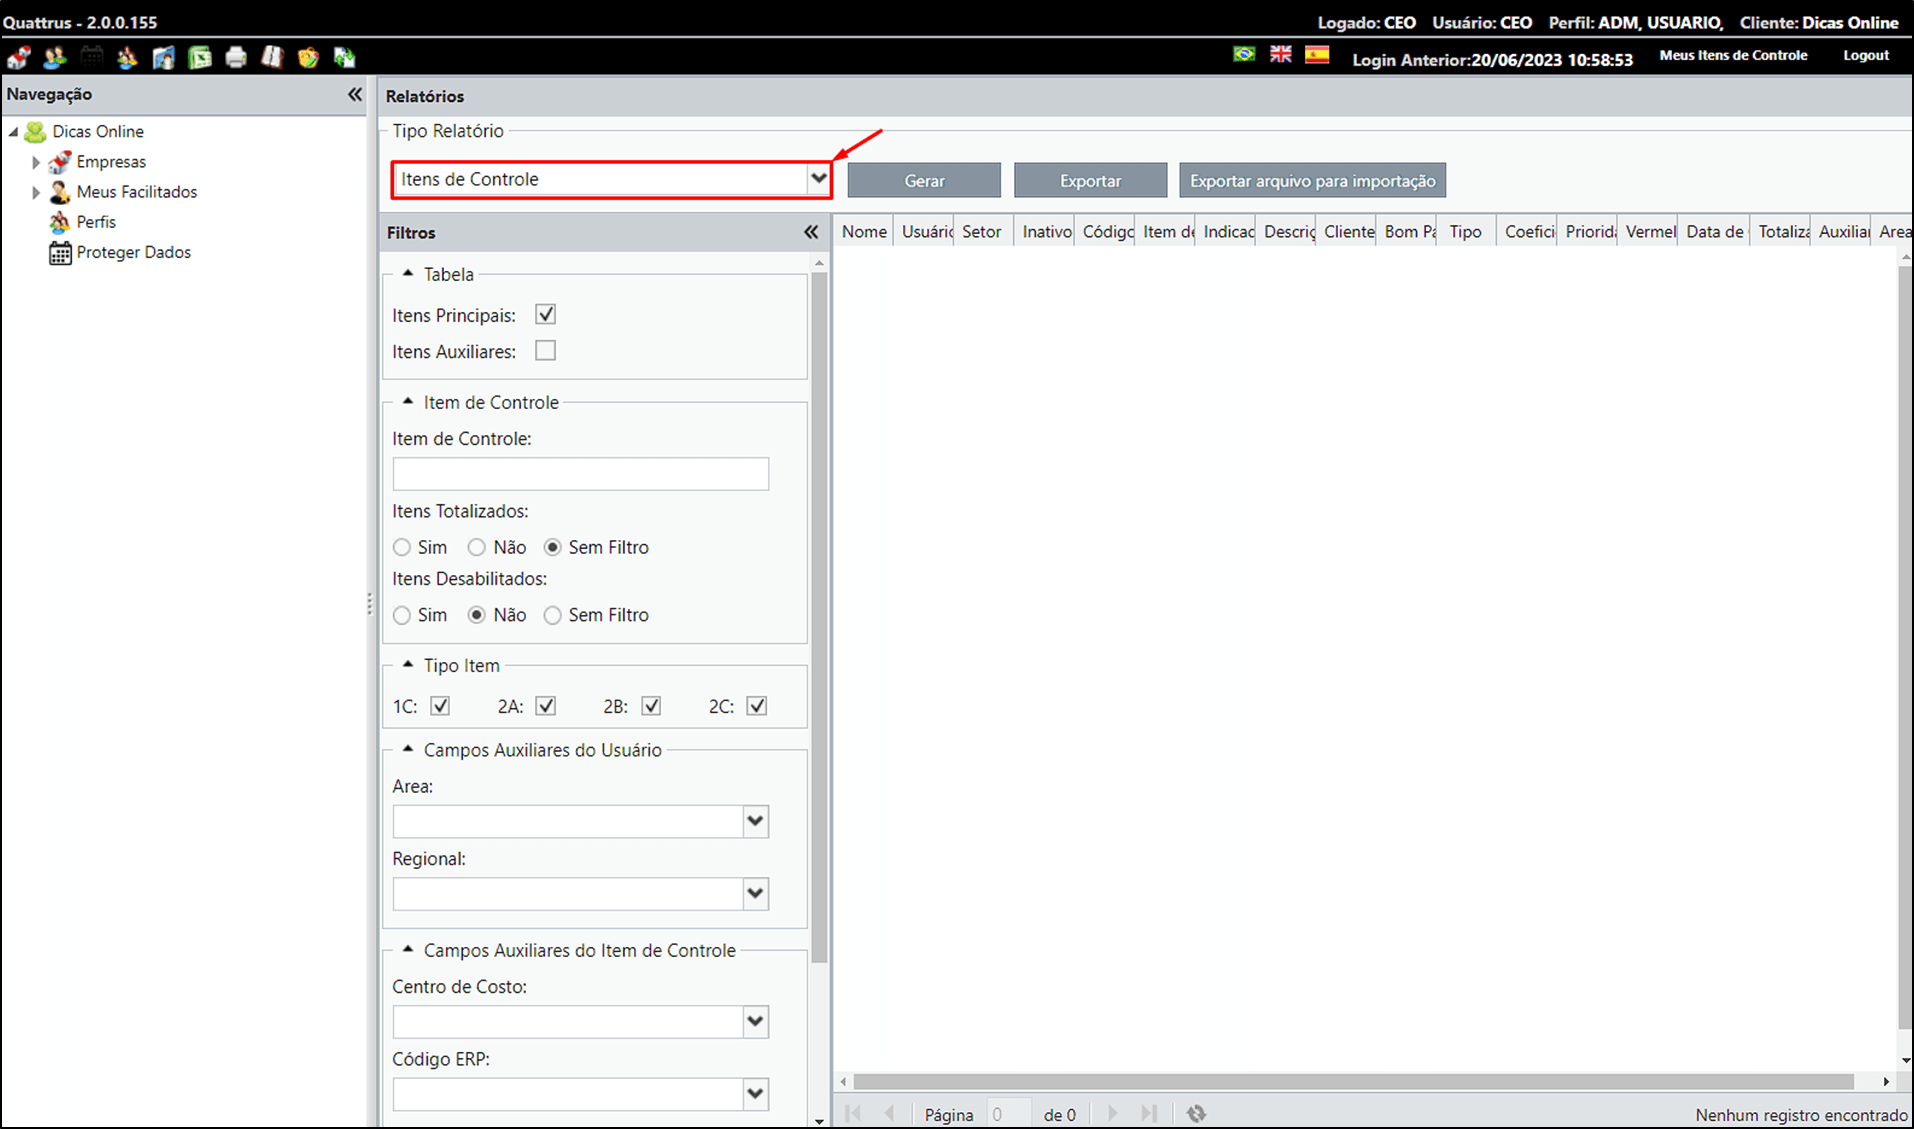The height and width of the screenshot is (1129, 1914).
Task: Open the printer icon in toolbar
Action: (x=236, y=57)
